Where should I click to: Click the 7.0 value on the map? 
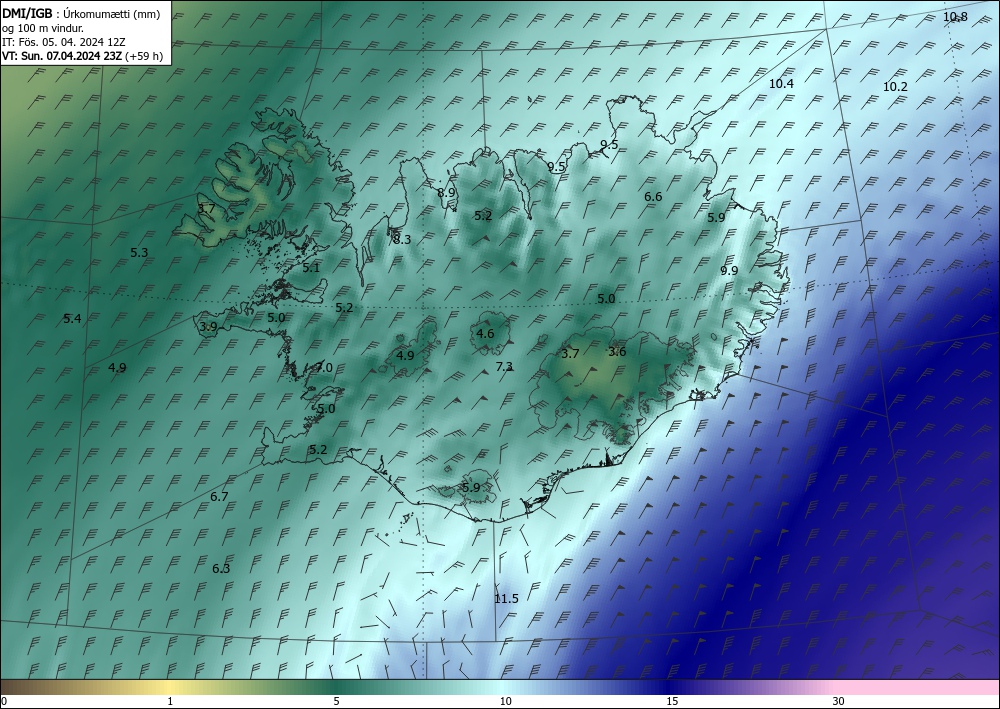click(323, 368)
